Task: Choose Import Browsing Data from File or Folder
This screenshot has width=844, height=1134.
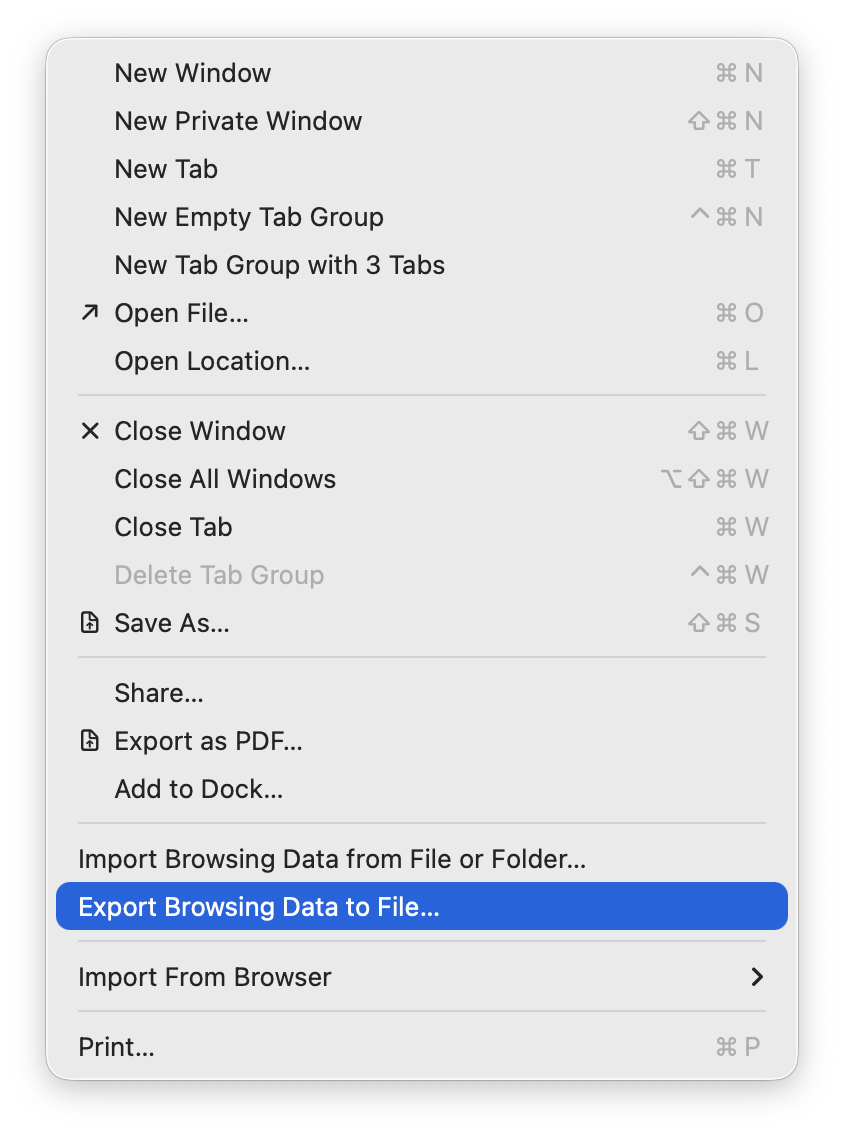Action: coord(332,859)
